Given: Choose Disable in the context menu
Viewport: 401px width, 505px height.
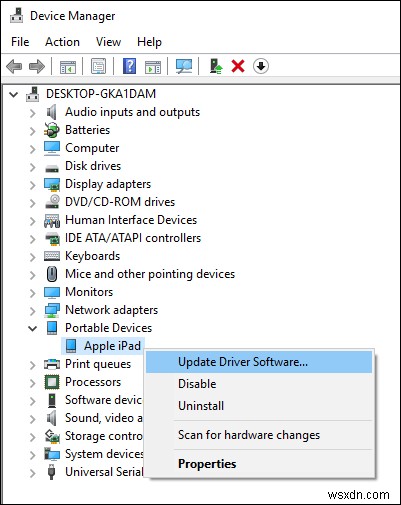Looking at the screenshot, I should tap(259, 384).
